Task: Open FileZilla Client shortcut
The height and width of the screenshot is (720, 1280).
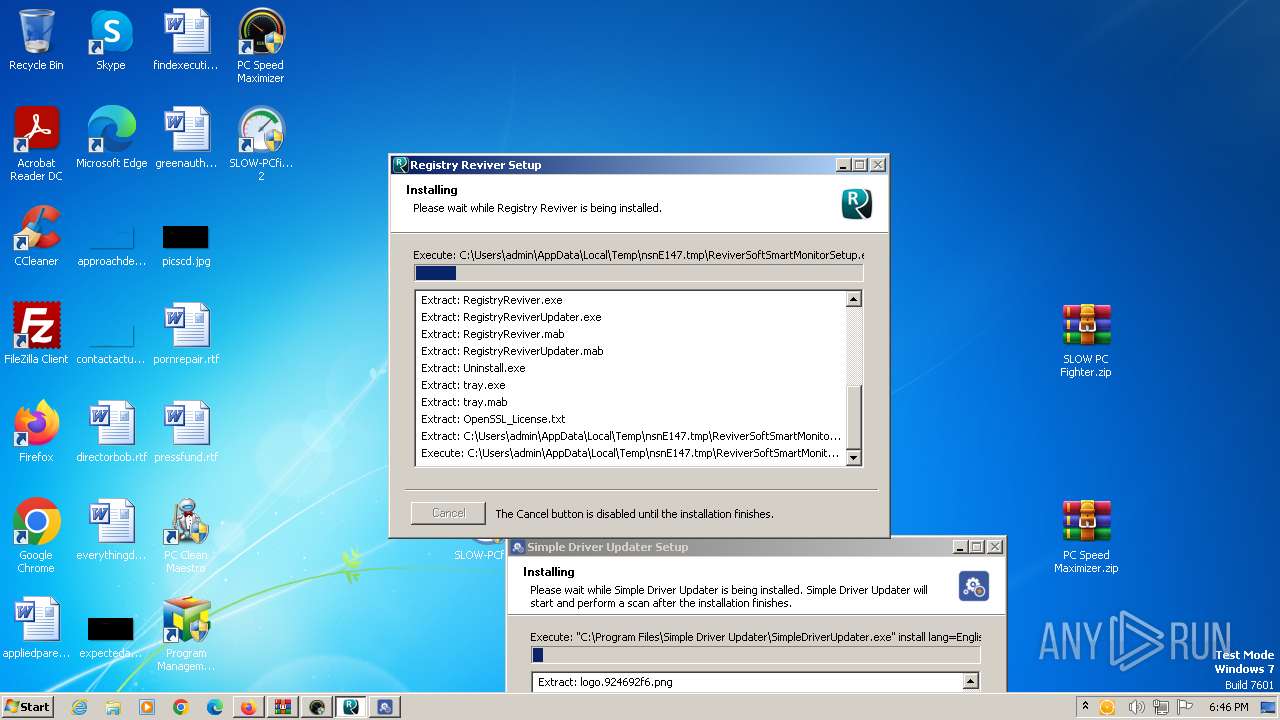Action: click(x=36, y=334)
